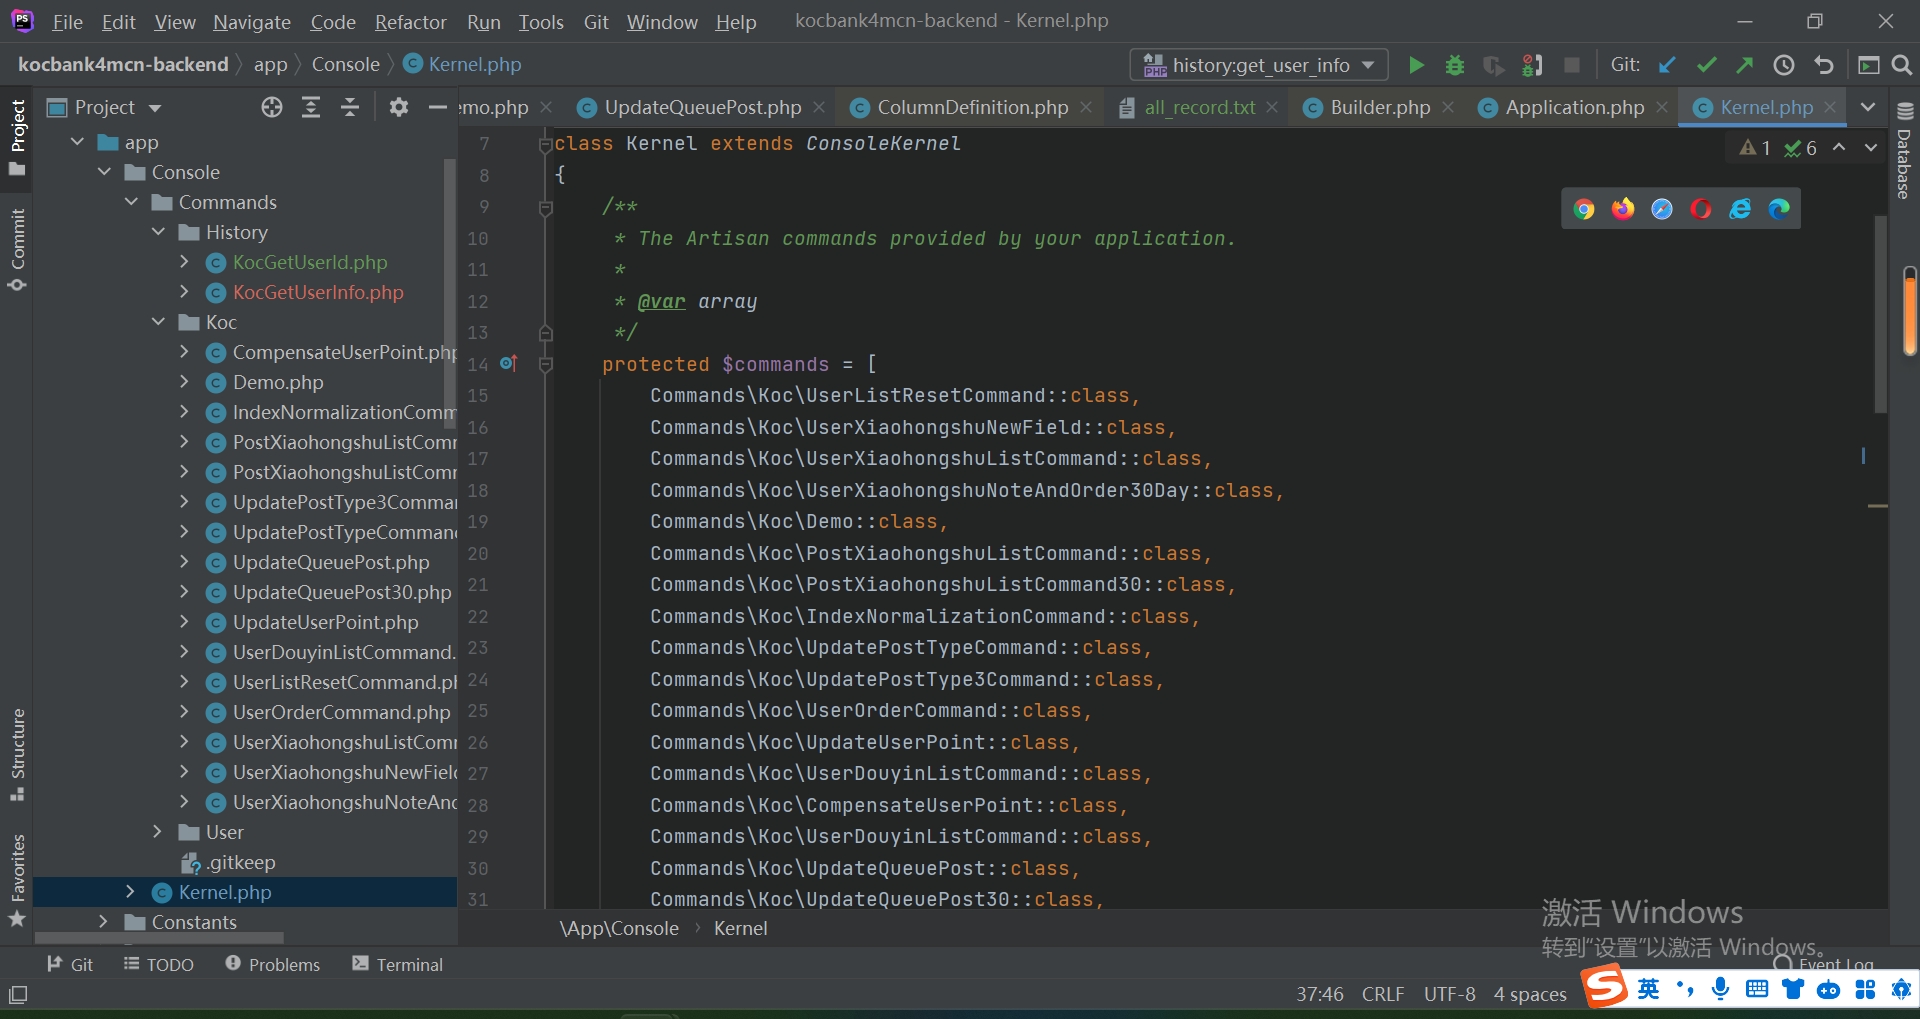Open in Safari browser
The width and height of the screenshot is (1920, 1019).
(x=1662, y=209)
